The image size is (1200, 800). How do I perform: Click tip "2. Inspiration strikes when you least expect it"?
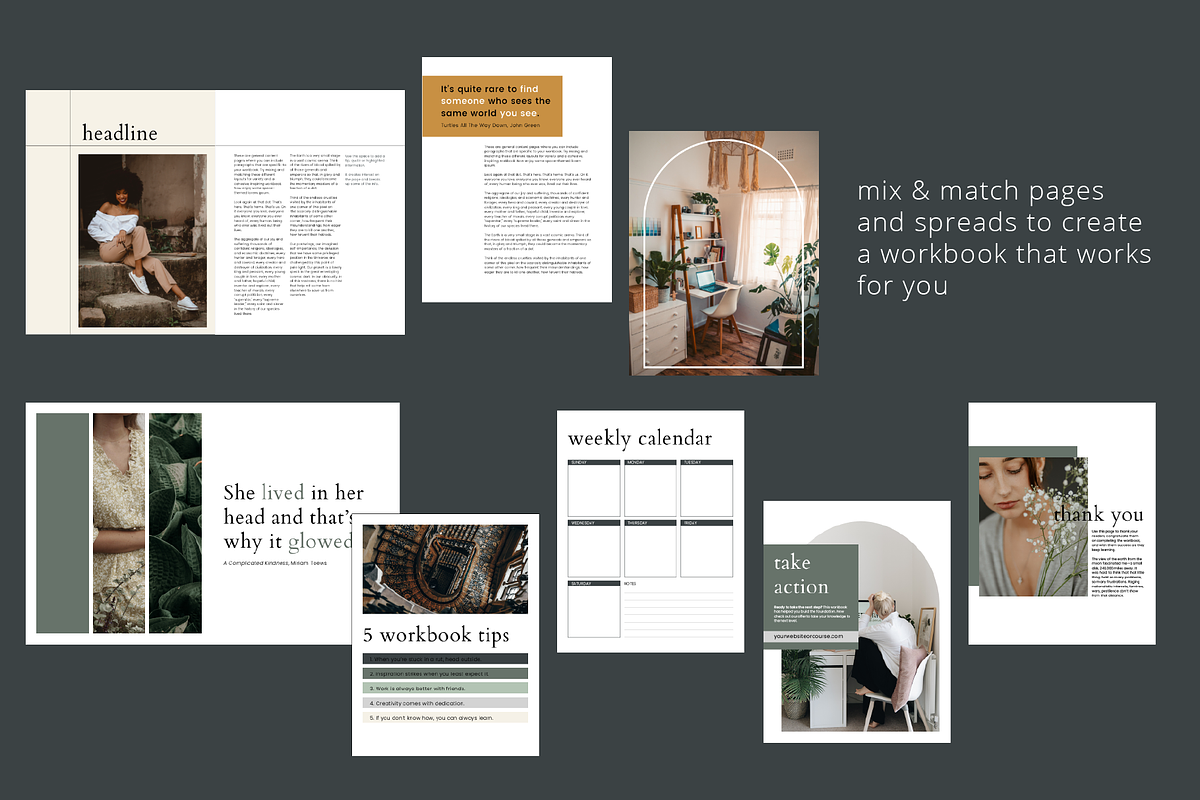(445, 674)
